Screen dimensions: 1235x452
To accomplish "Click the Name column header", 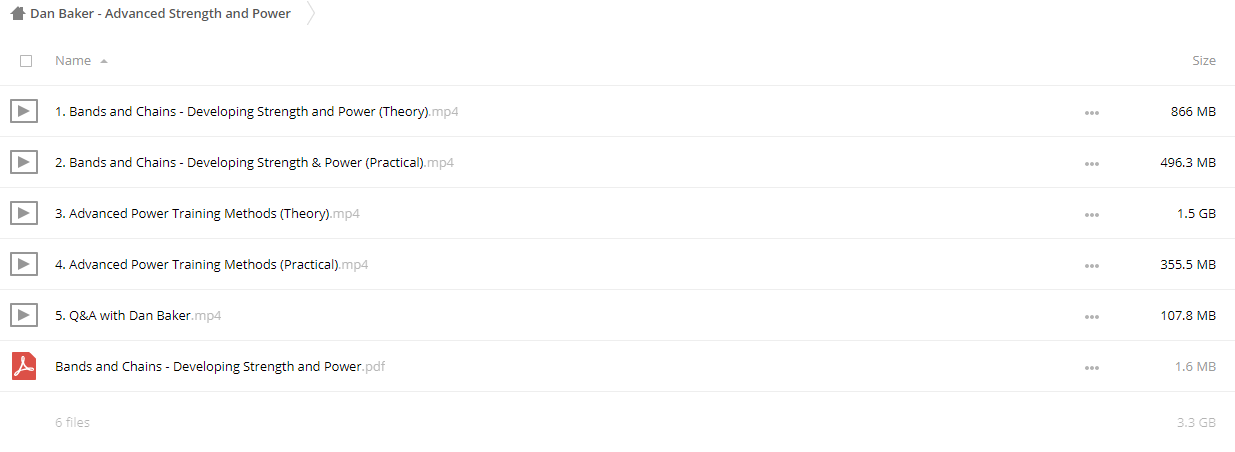I will 73,61.
